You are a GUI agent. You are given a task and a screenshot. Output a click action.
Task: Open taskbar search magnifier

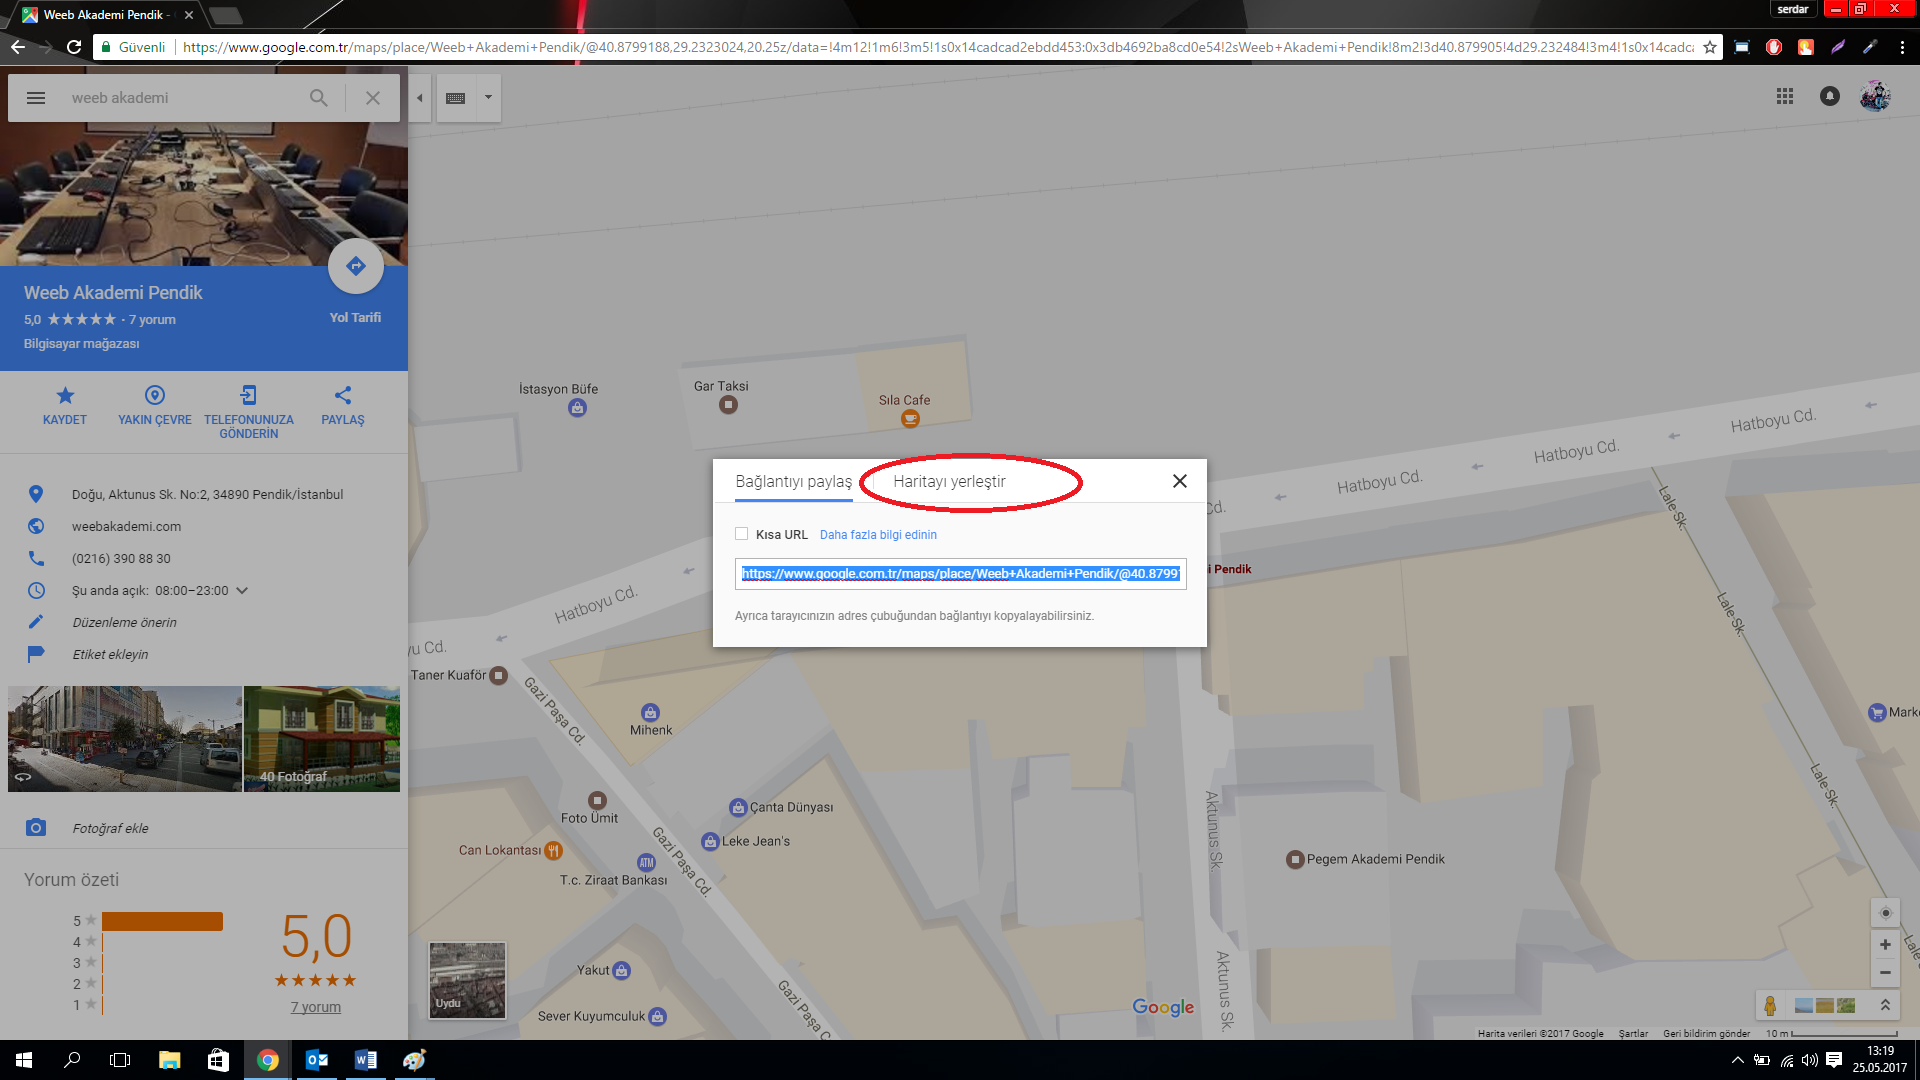tap(72, 1060)
